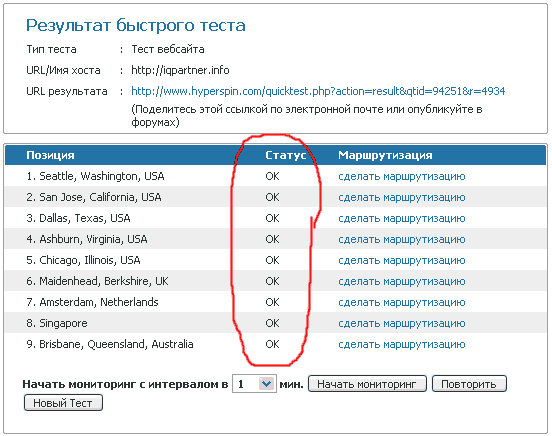Open the hyperspin.com result URL link
This screenshot has width=552, height=436.
click(x=318, y=91)
